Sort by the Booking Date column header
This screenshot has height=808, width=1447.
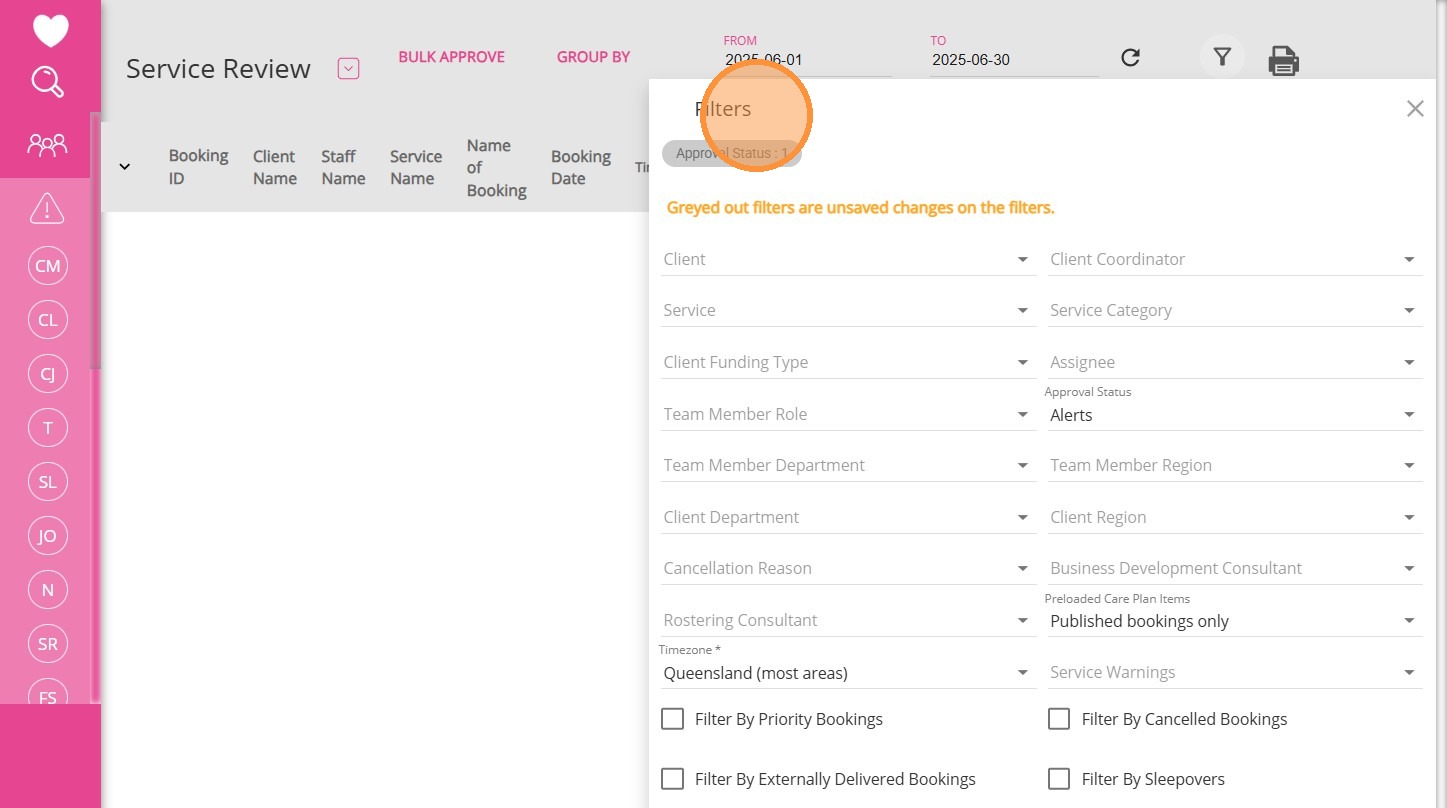580,168
